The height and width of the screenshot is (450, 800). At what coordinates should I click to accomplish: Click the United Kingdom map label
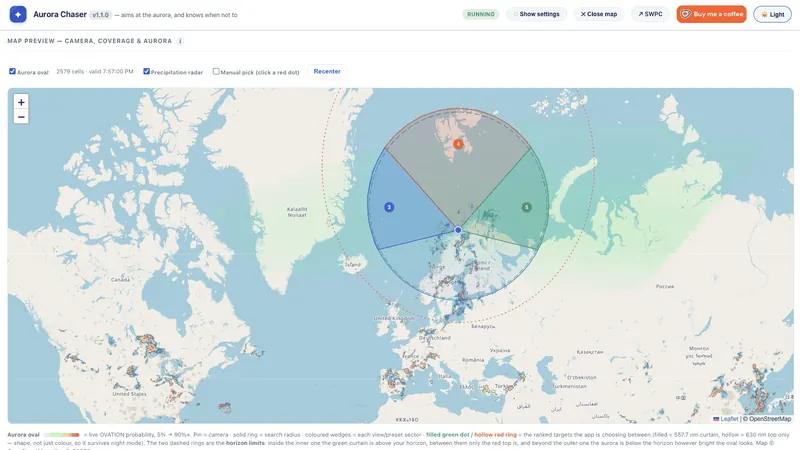tap(394, 318)
